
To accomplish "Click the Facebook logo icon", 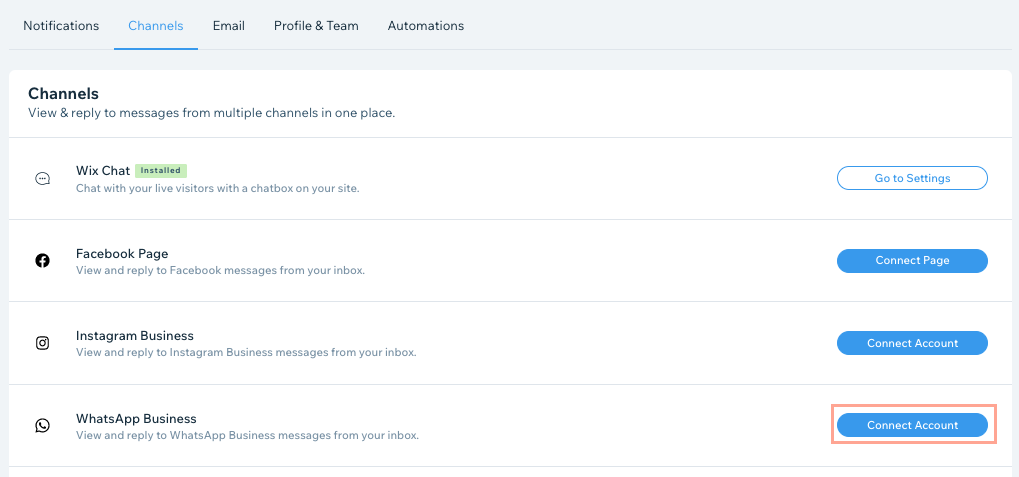I will (42, 261).
